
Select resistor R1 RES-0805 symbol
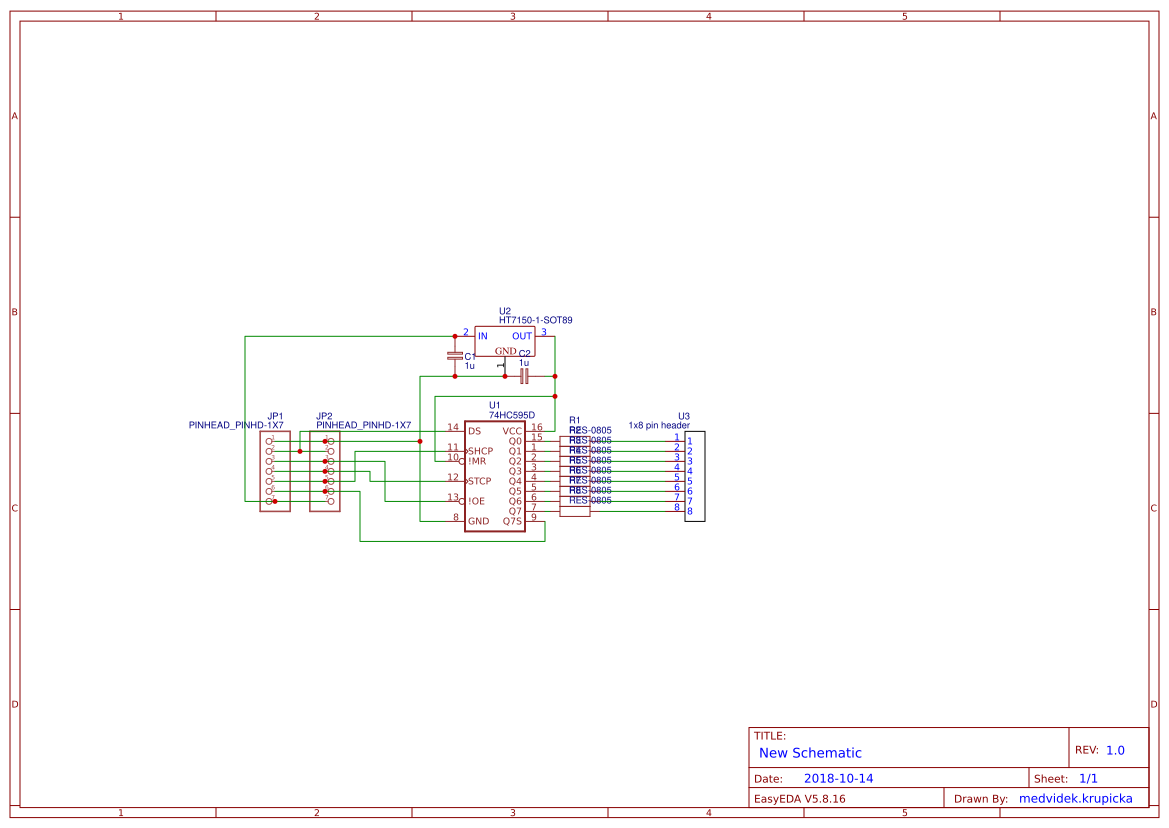pyautogui.click(x=576, y=440)
